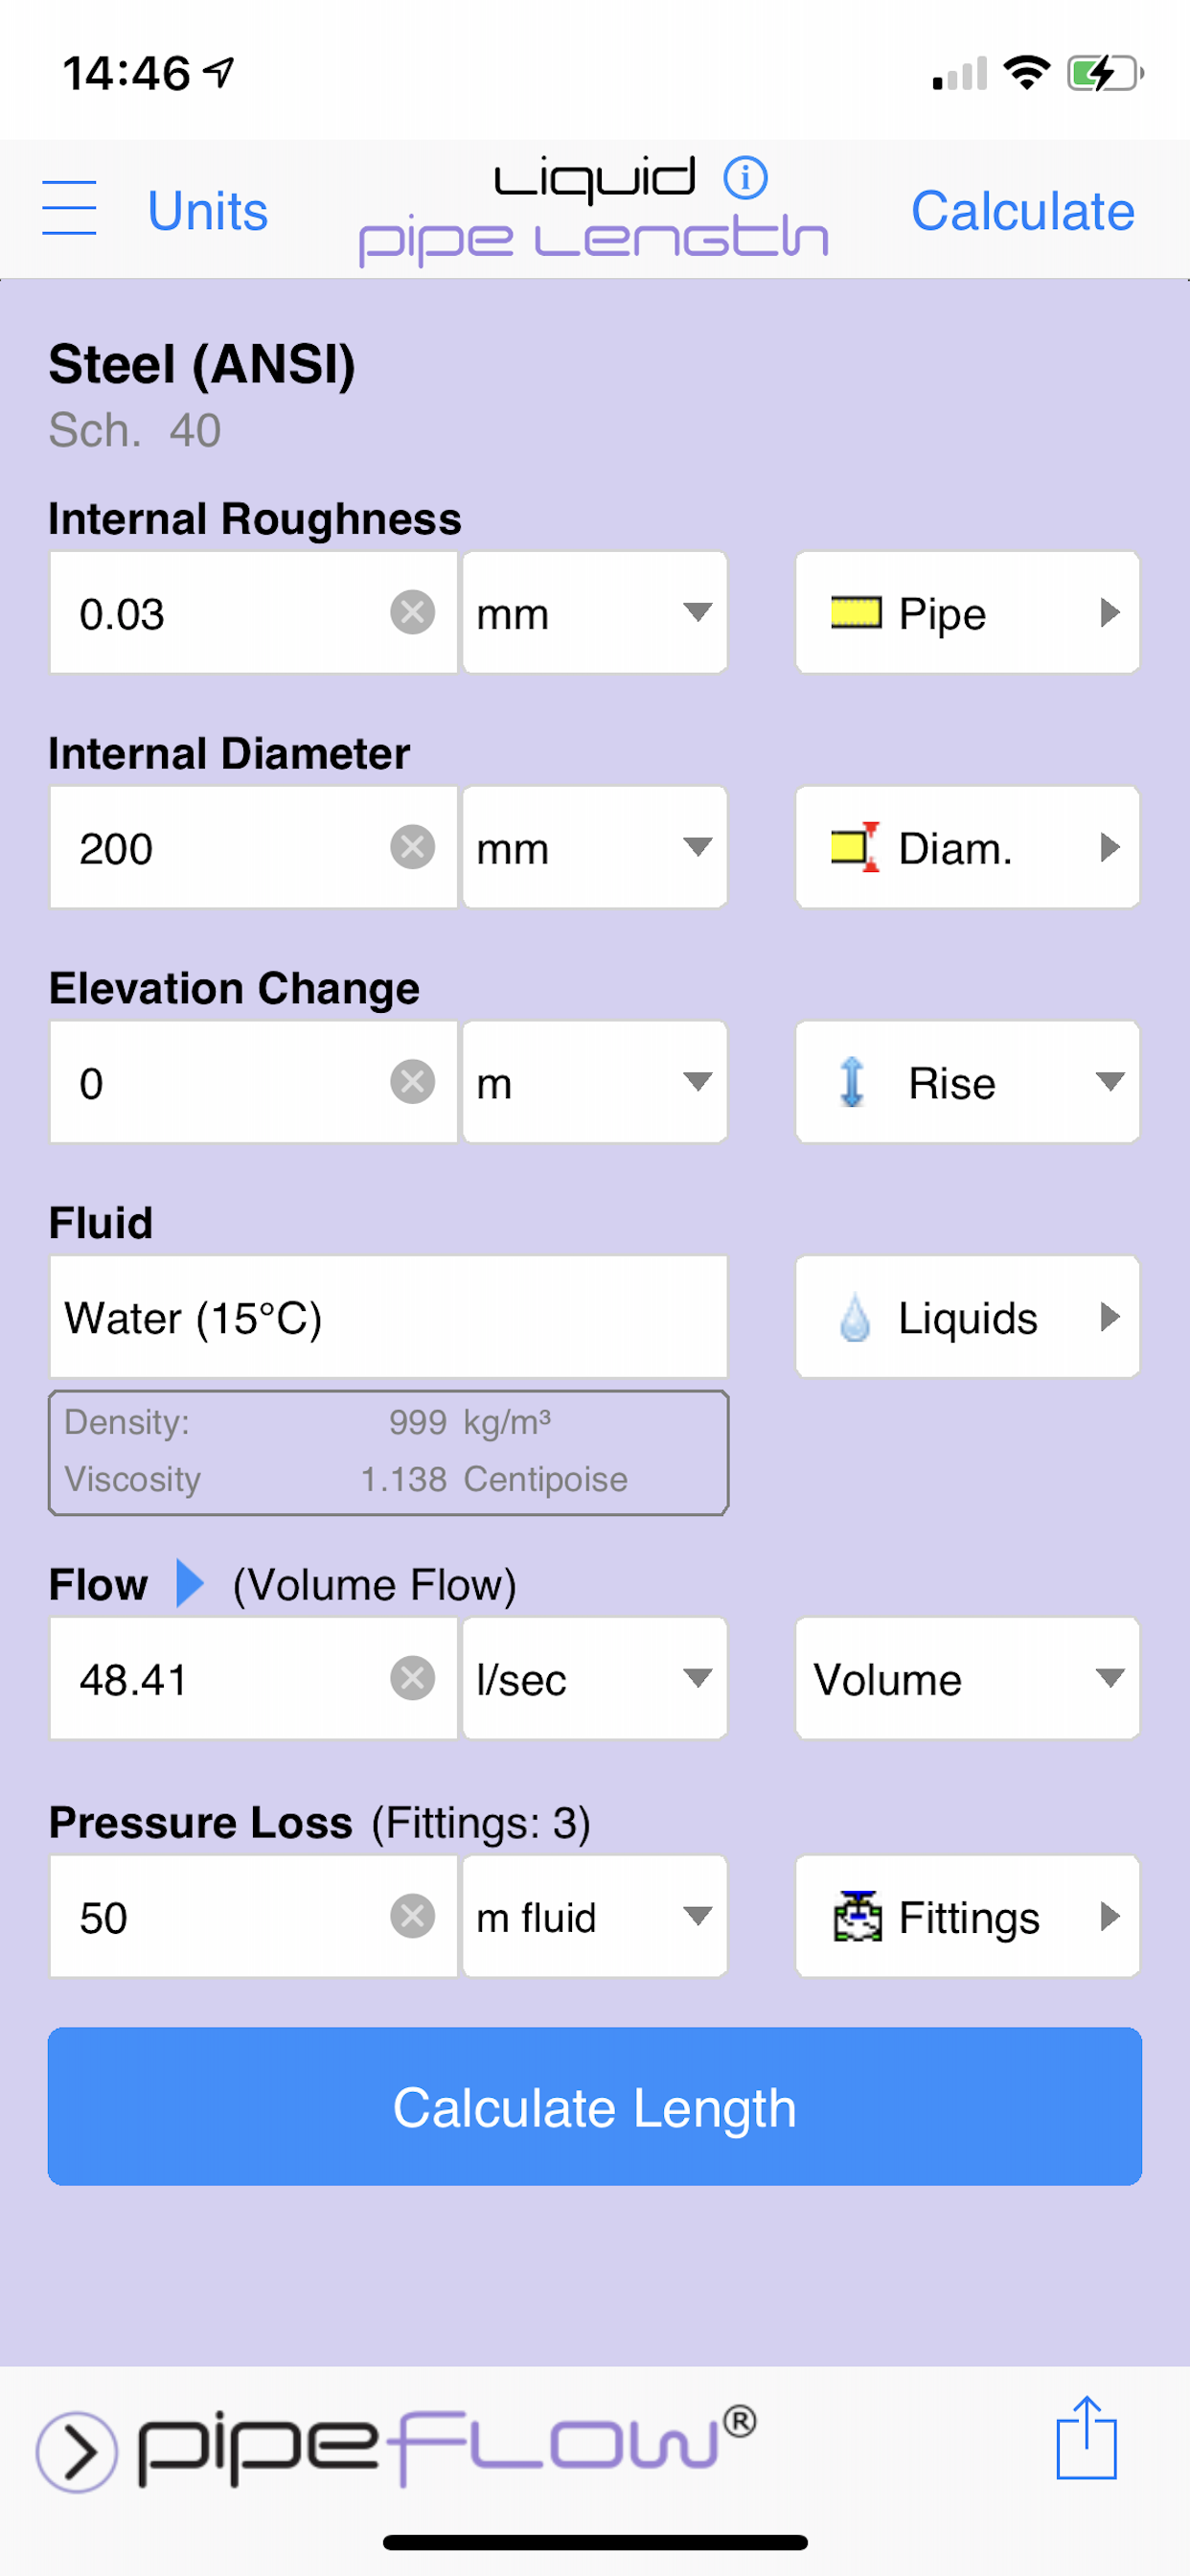Open the Rise direction dropdown
Screen dimensions: 1190x2576
pos(967,1082)
